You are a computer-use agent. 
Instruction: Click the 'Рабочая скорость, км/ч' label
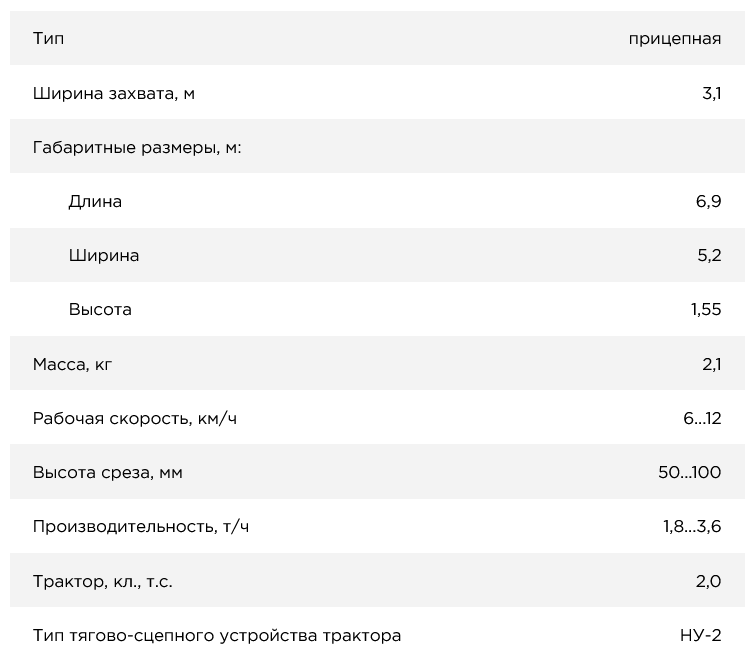point(134,418)
